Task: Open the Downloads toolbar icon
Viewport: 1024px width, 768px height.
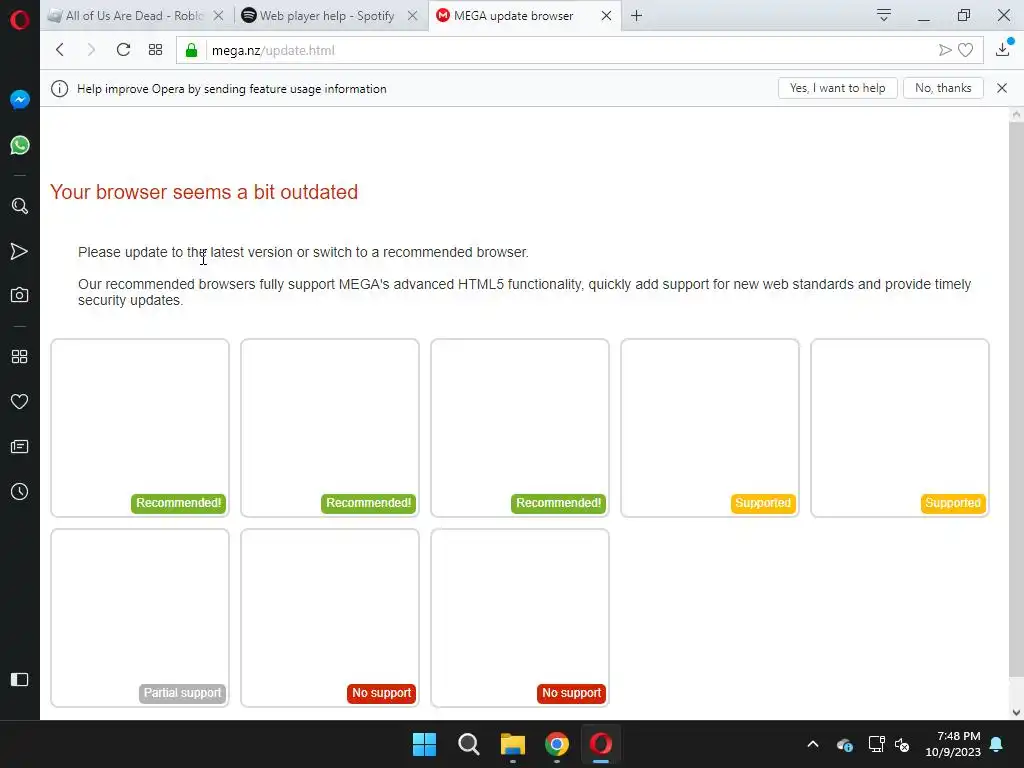Action: [x=1003, y=49]
